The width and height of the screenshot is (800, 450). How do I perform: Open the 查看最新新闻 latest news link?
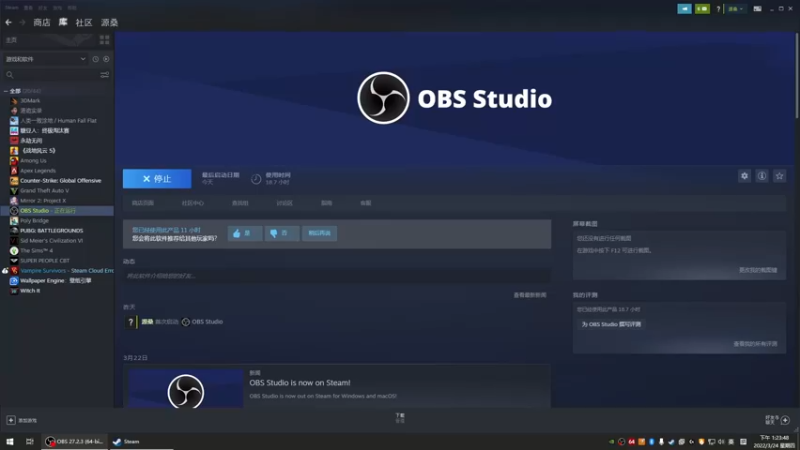point(530,295)
